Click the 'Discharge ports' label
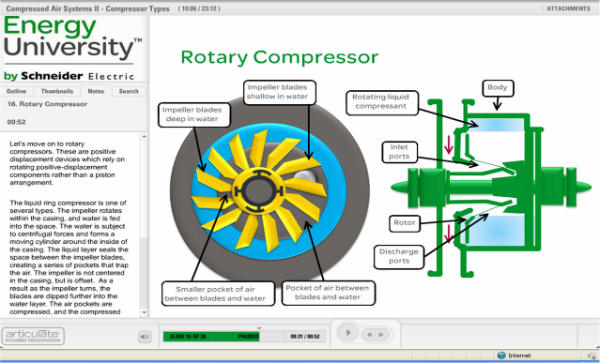Image resolution: width=600 pixels, height=363 pixels. 399,256
